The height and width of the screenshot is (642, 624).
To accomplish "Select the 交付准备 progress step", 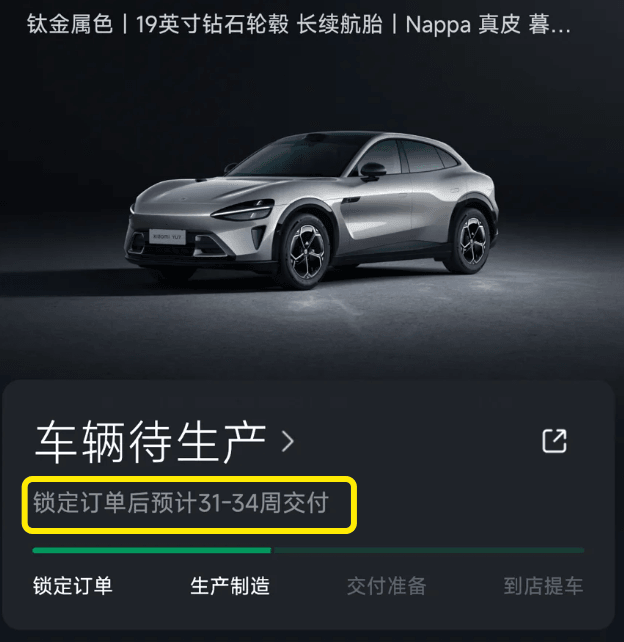I will (x=387, y=586).
